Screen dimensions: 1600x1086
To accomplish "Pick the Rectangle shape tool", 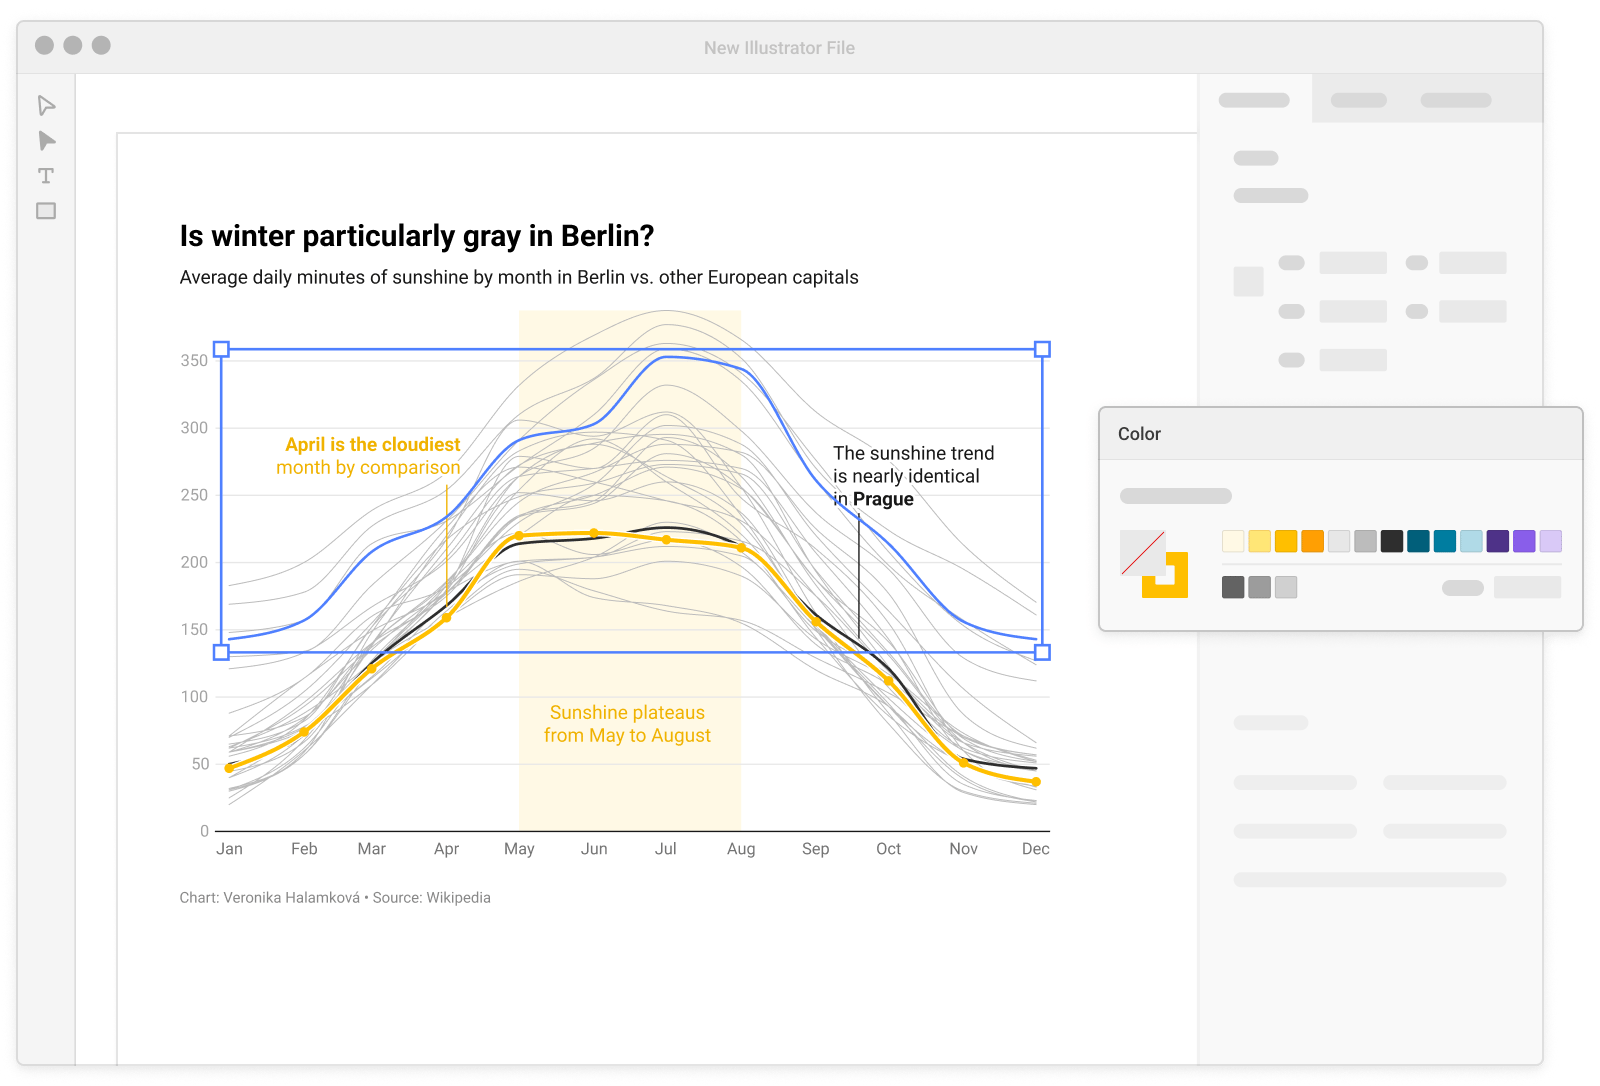I will (46, 211).
